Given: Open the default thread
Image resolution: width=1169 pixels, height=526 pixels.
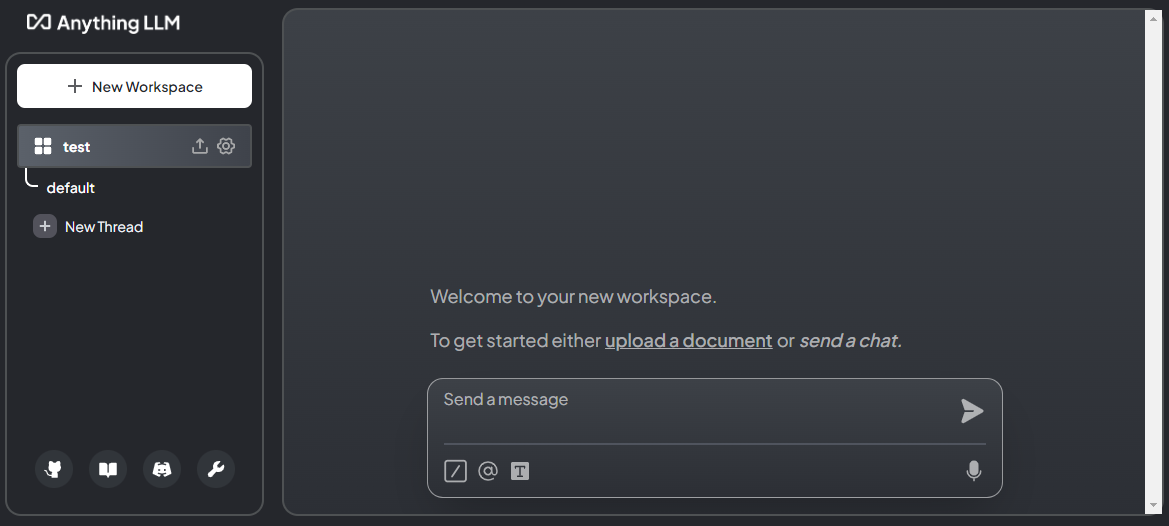Looking at the screenshot, I should [71, 188].
